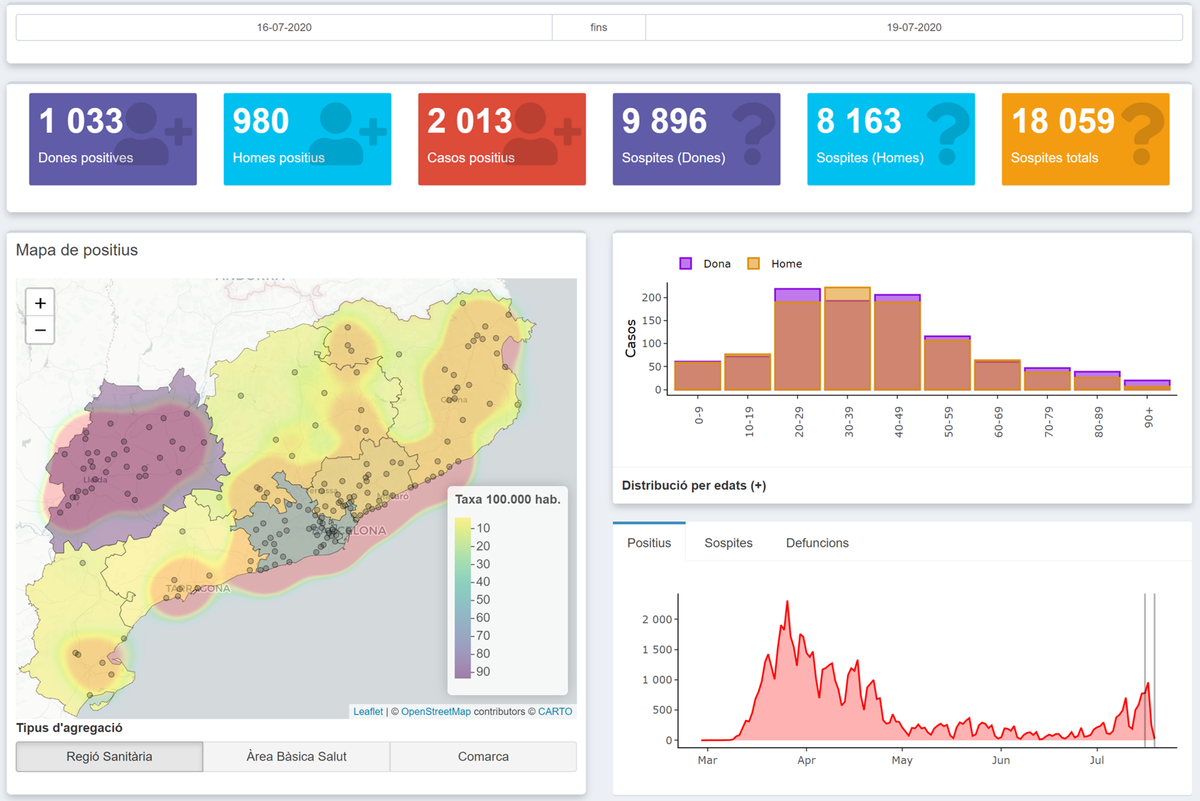
Task: Click the Sospites totals question mark icon
Action: [1143, 133]
